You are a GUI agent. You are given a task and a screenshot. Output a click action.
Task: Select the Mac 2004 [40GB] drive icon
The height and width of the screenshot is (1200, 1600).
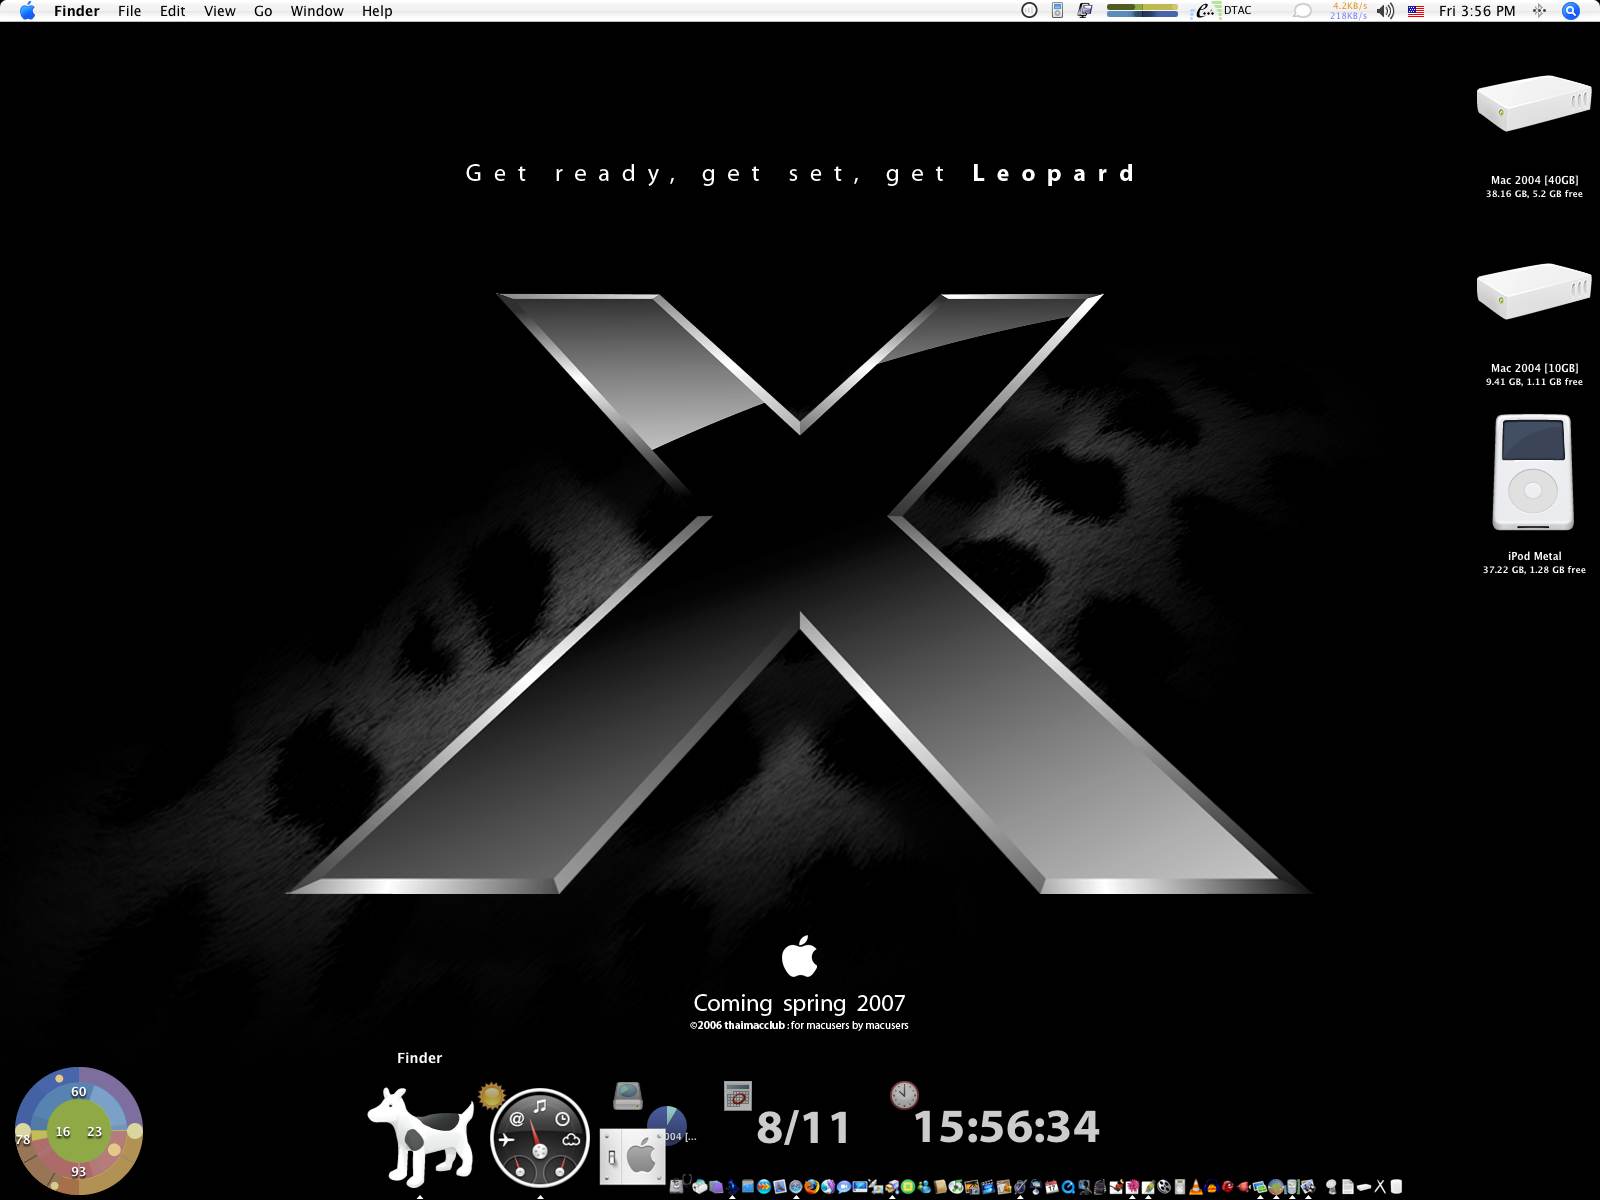click(1534, 103)
